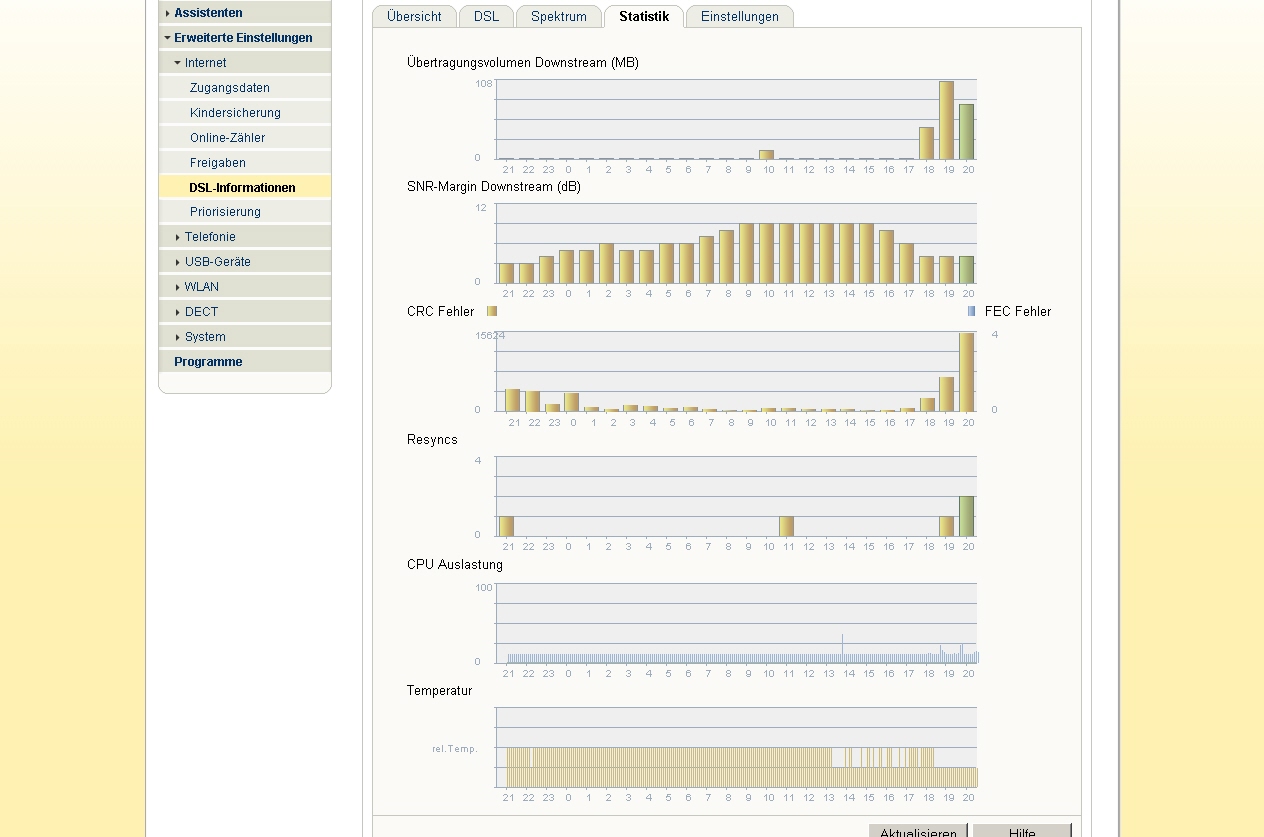Open the Freigaben page
This screenshot has width=1264, height=837.
[218, 163]
